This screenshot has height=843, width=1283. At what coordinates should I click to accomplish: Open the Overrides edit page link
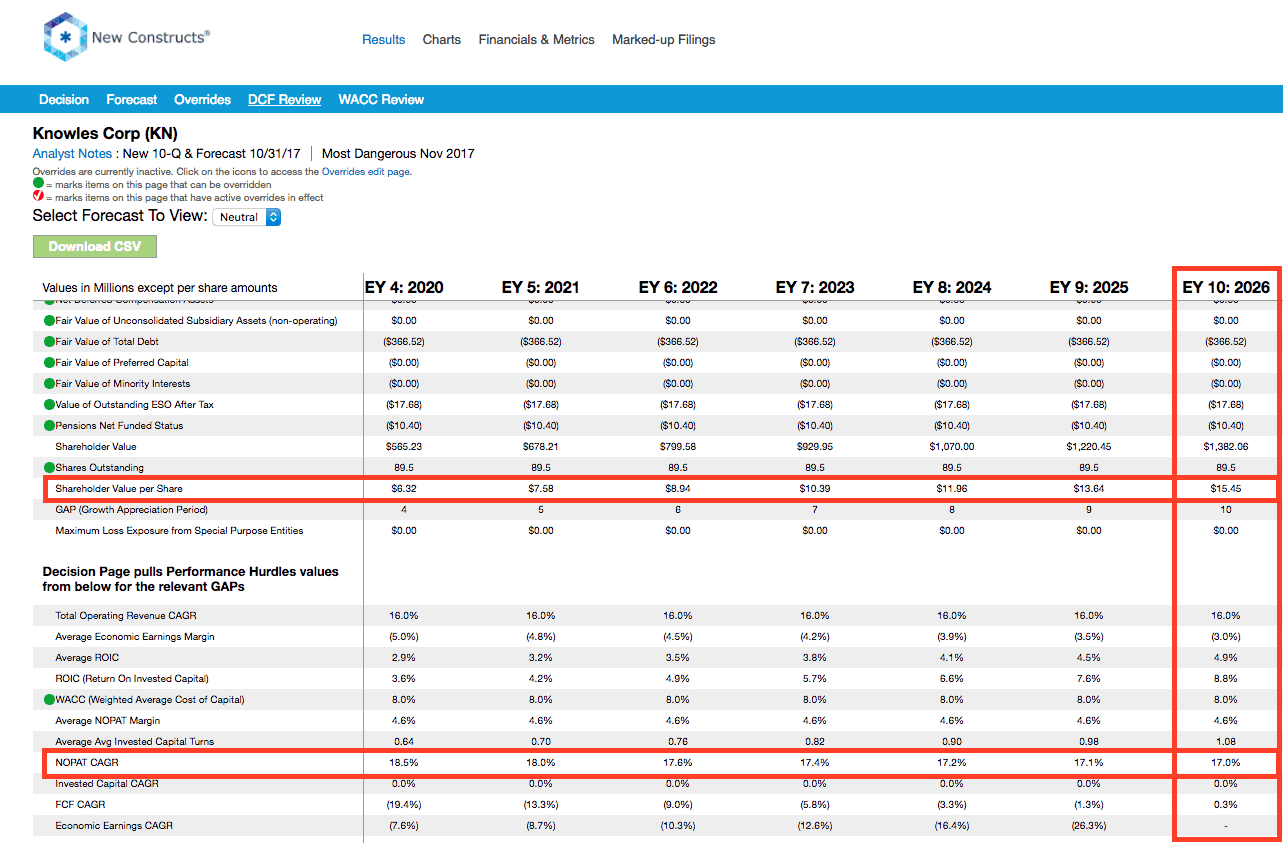[366, 172]
